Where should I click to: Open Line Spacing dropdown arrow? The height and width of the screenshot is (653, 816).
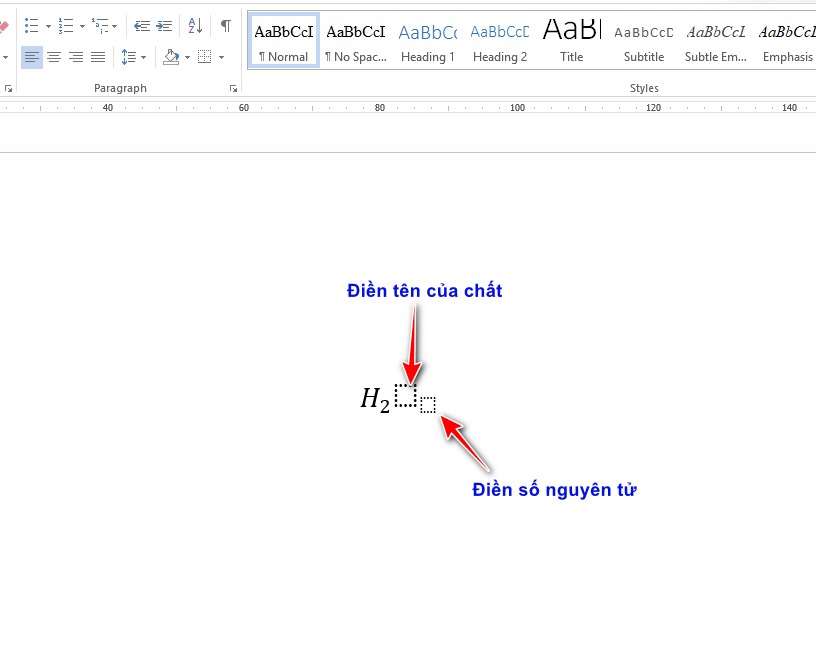pyautogui.click(x=144, y=57)
